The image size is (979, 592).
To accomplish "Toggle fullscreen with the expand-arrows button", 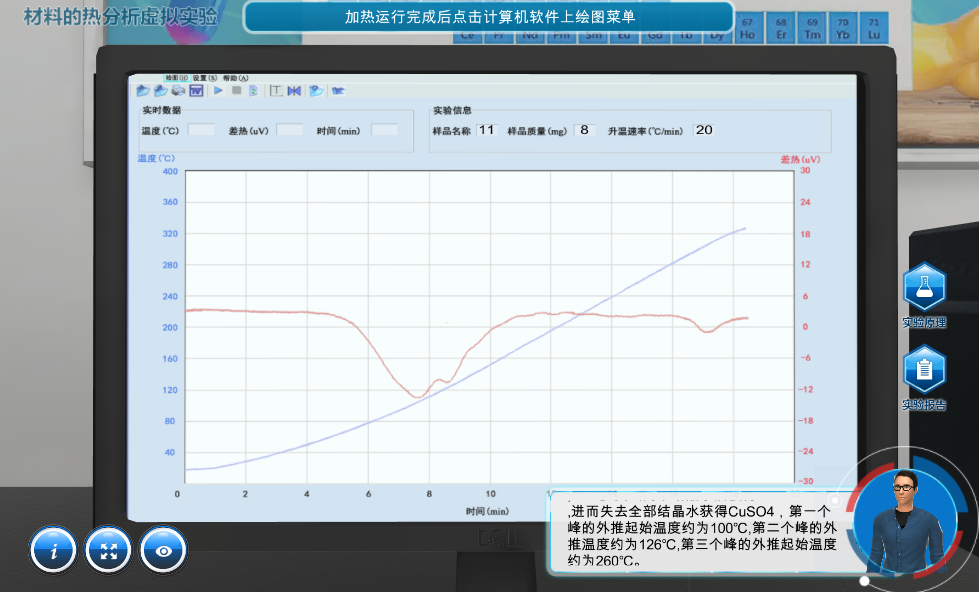I will coord(109,550).
